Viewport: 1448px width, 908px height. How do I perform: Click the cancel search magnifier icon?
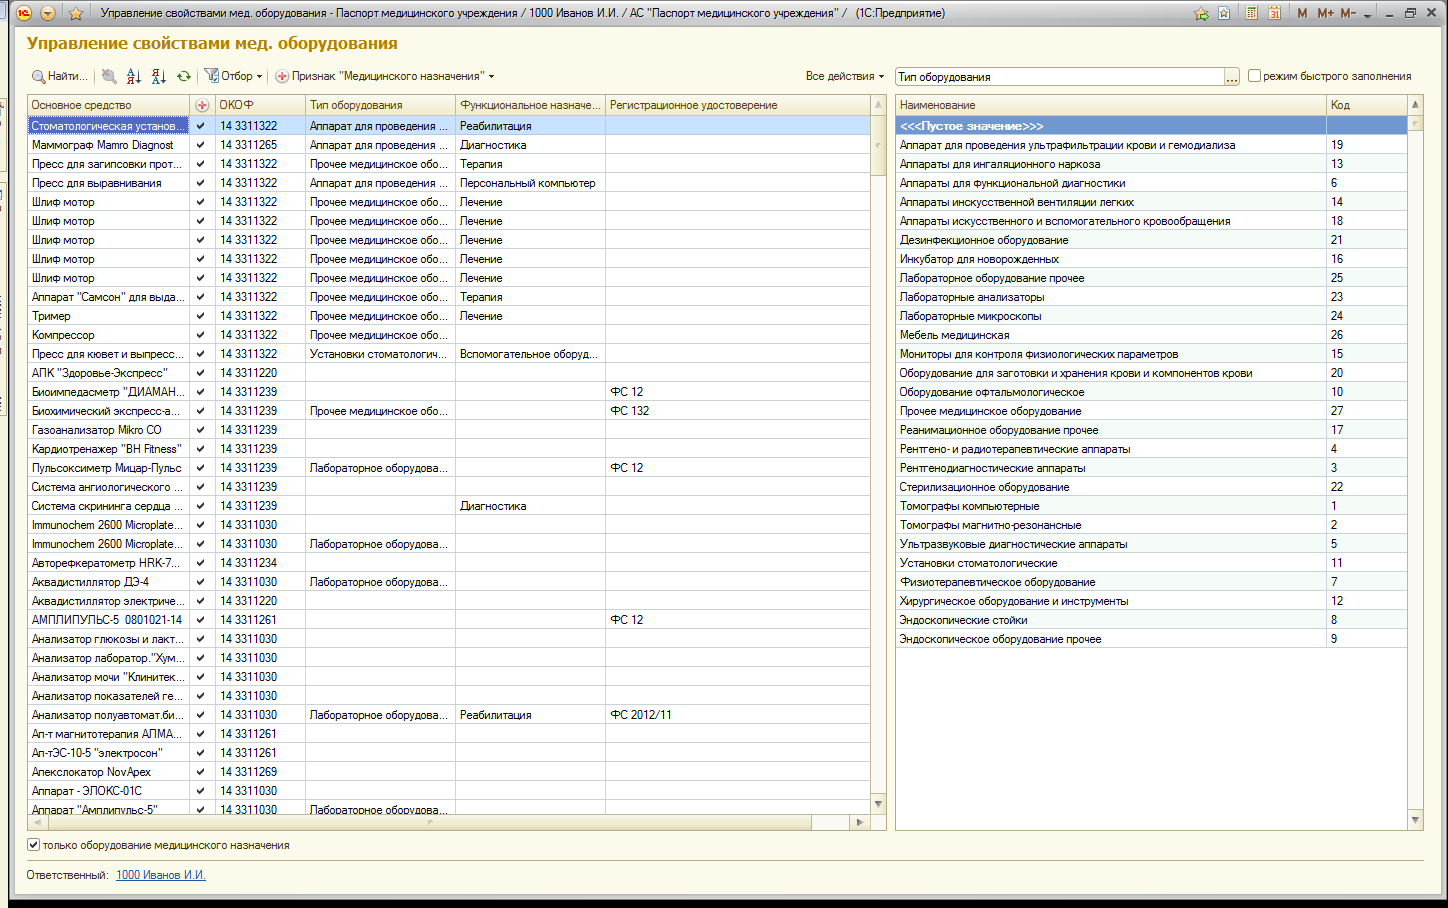(x=109, y=76)
